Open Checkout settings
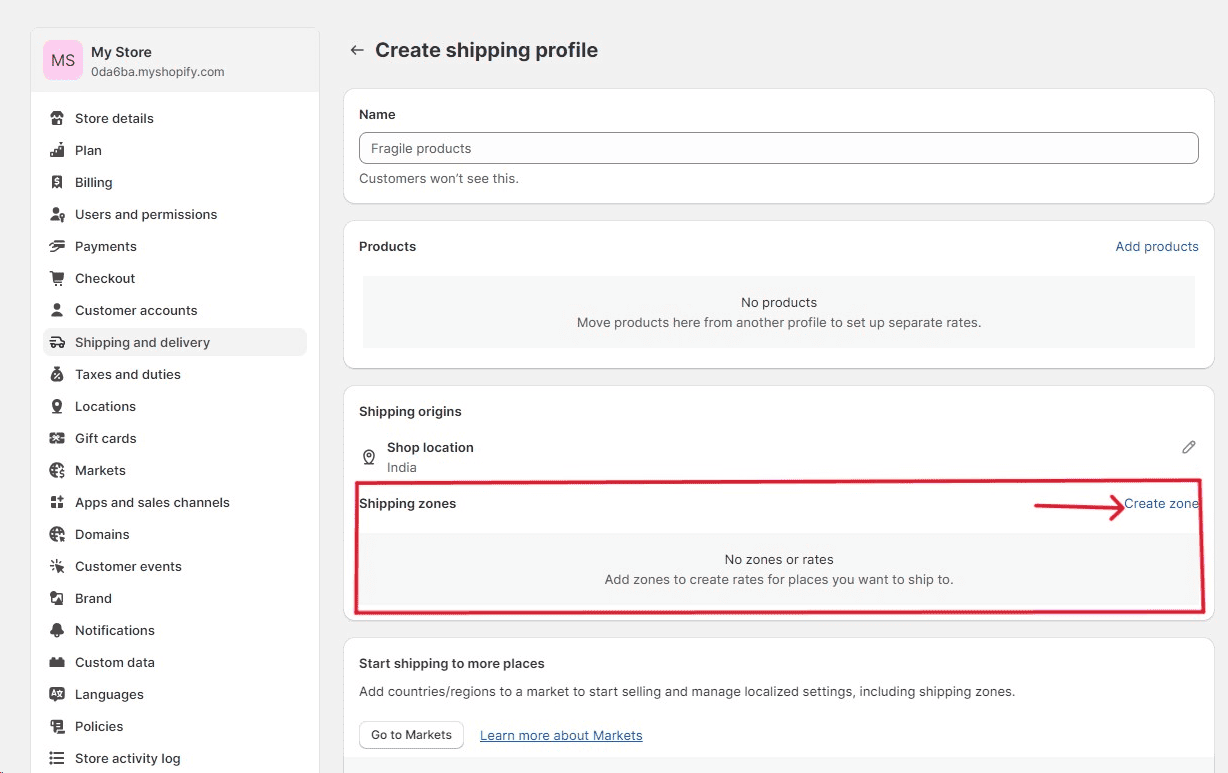The image size is (1228, 773). 175,278
